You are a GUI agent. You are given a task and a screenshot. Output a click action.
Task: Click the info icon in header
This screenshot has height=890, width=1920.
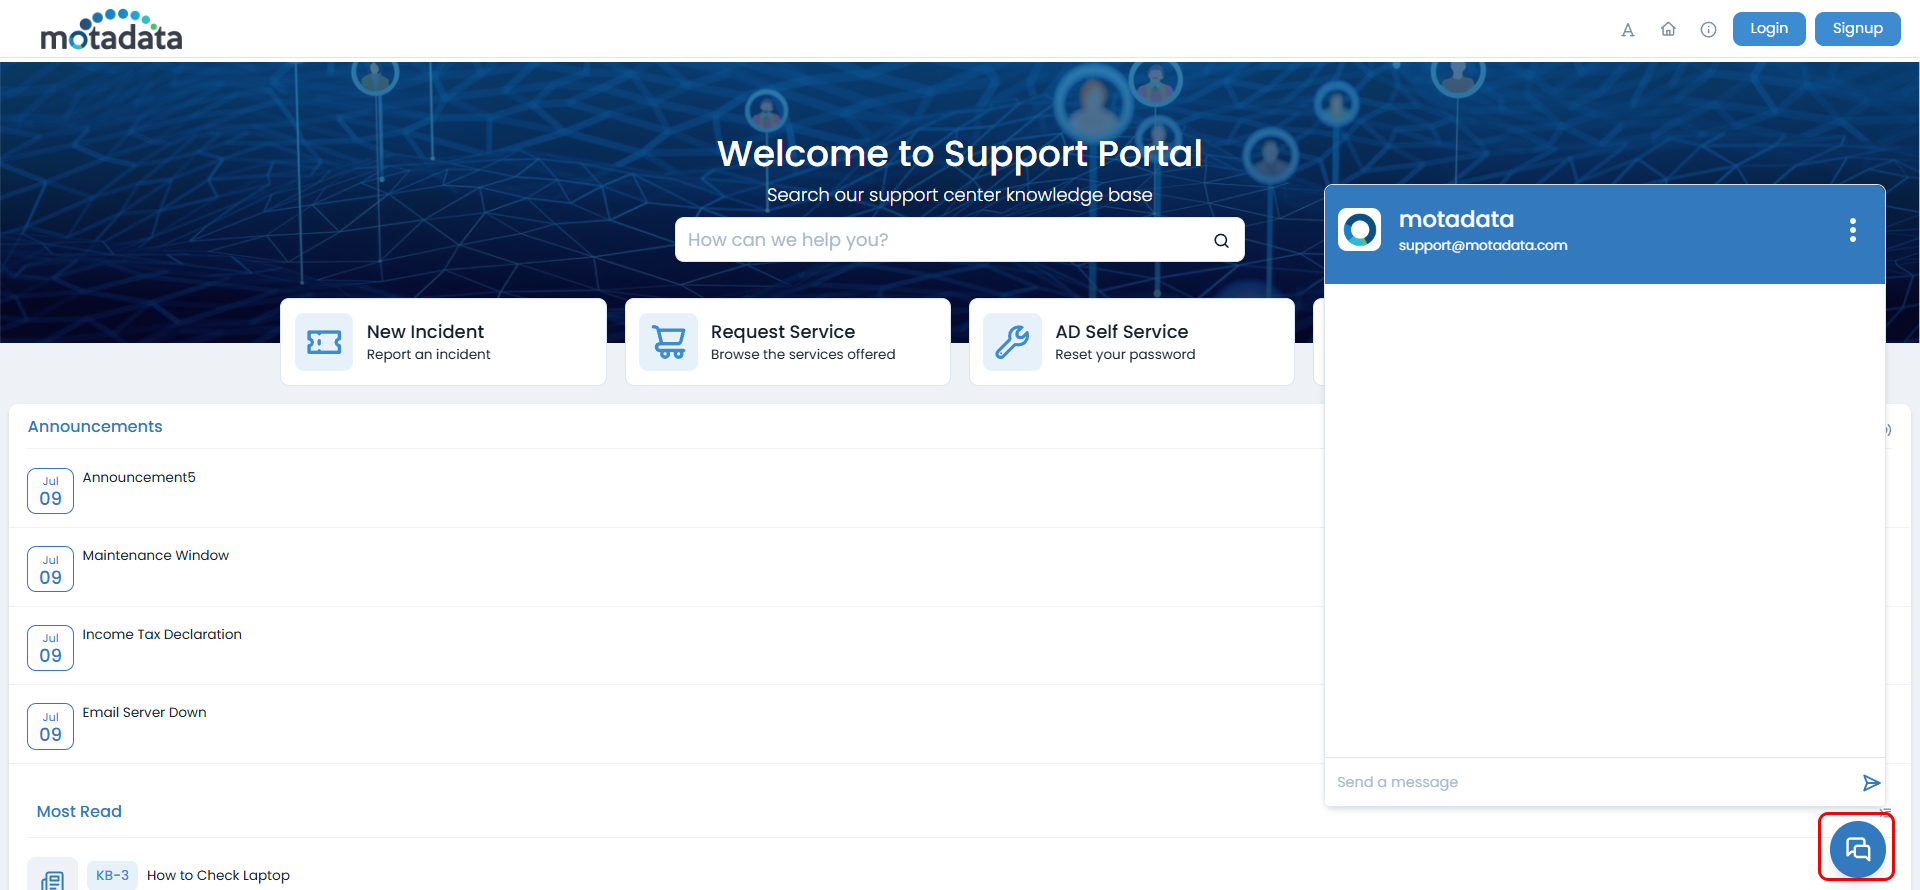pos(1708,30)
